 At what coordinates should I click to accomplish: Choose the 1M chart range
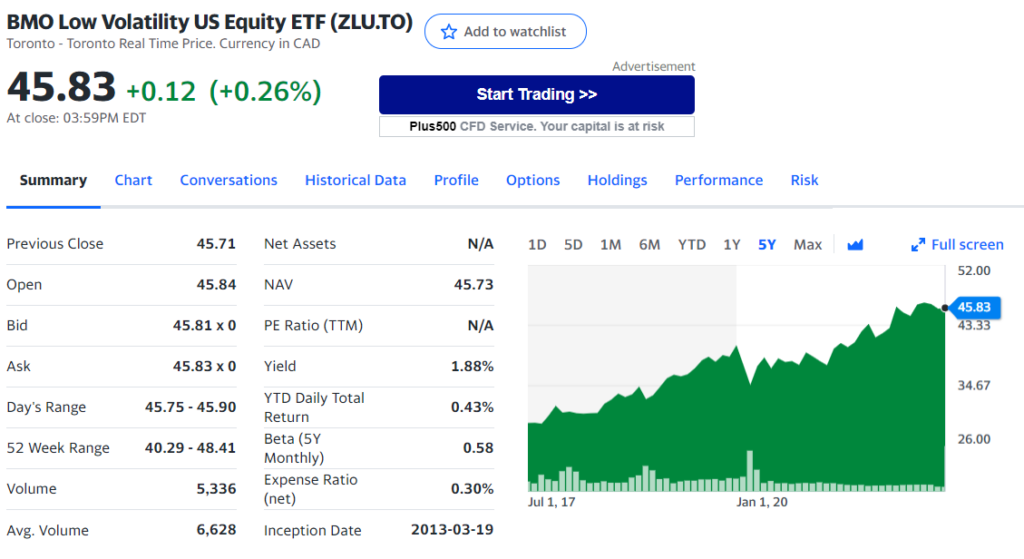pos(610,245)
